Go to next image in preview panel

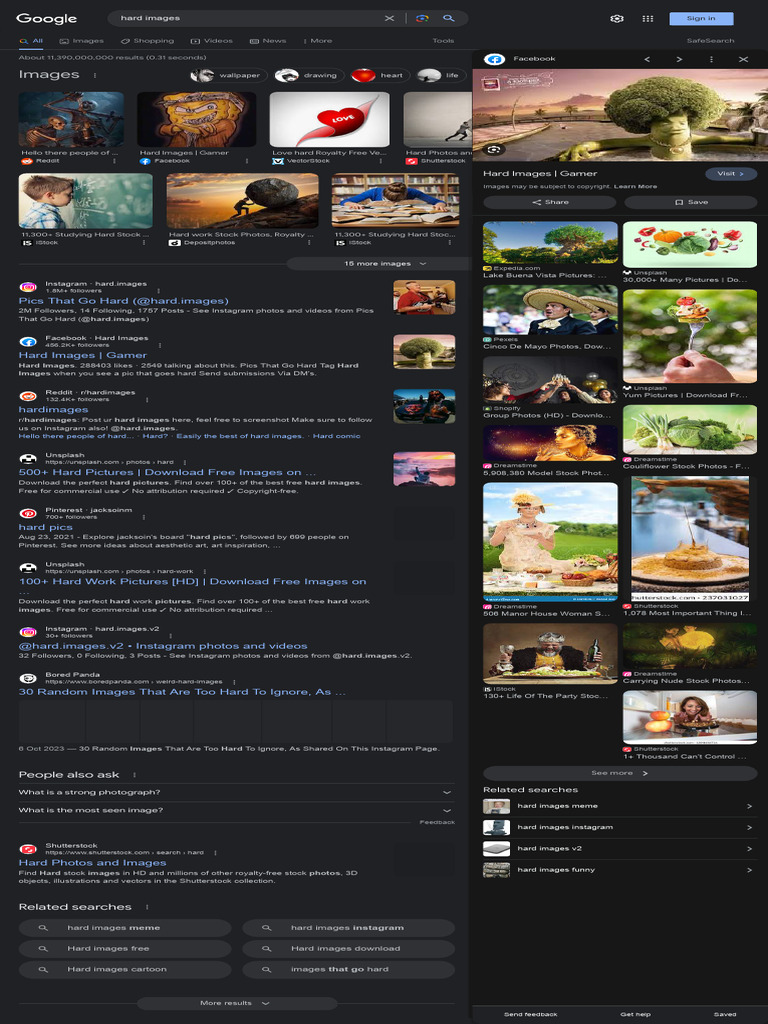679,59
